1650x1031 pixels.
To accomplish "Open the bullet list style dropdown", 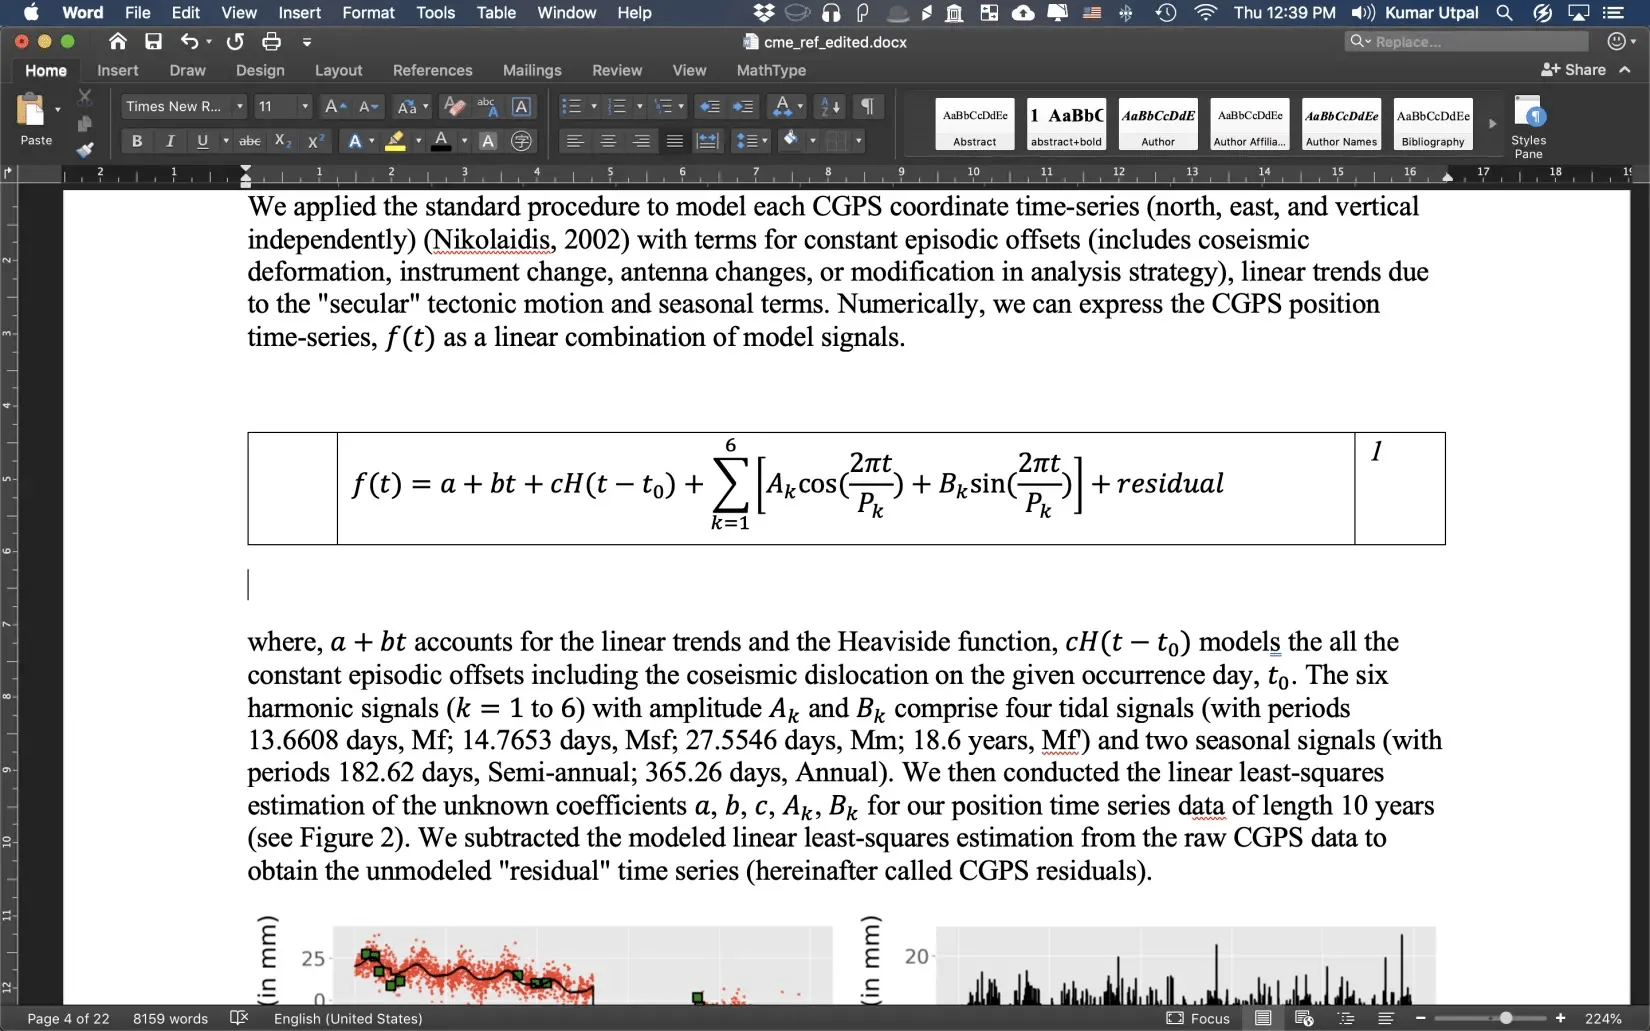I will click(594, 106).
